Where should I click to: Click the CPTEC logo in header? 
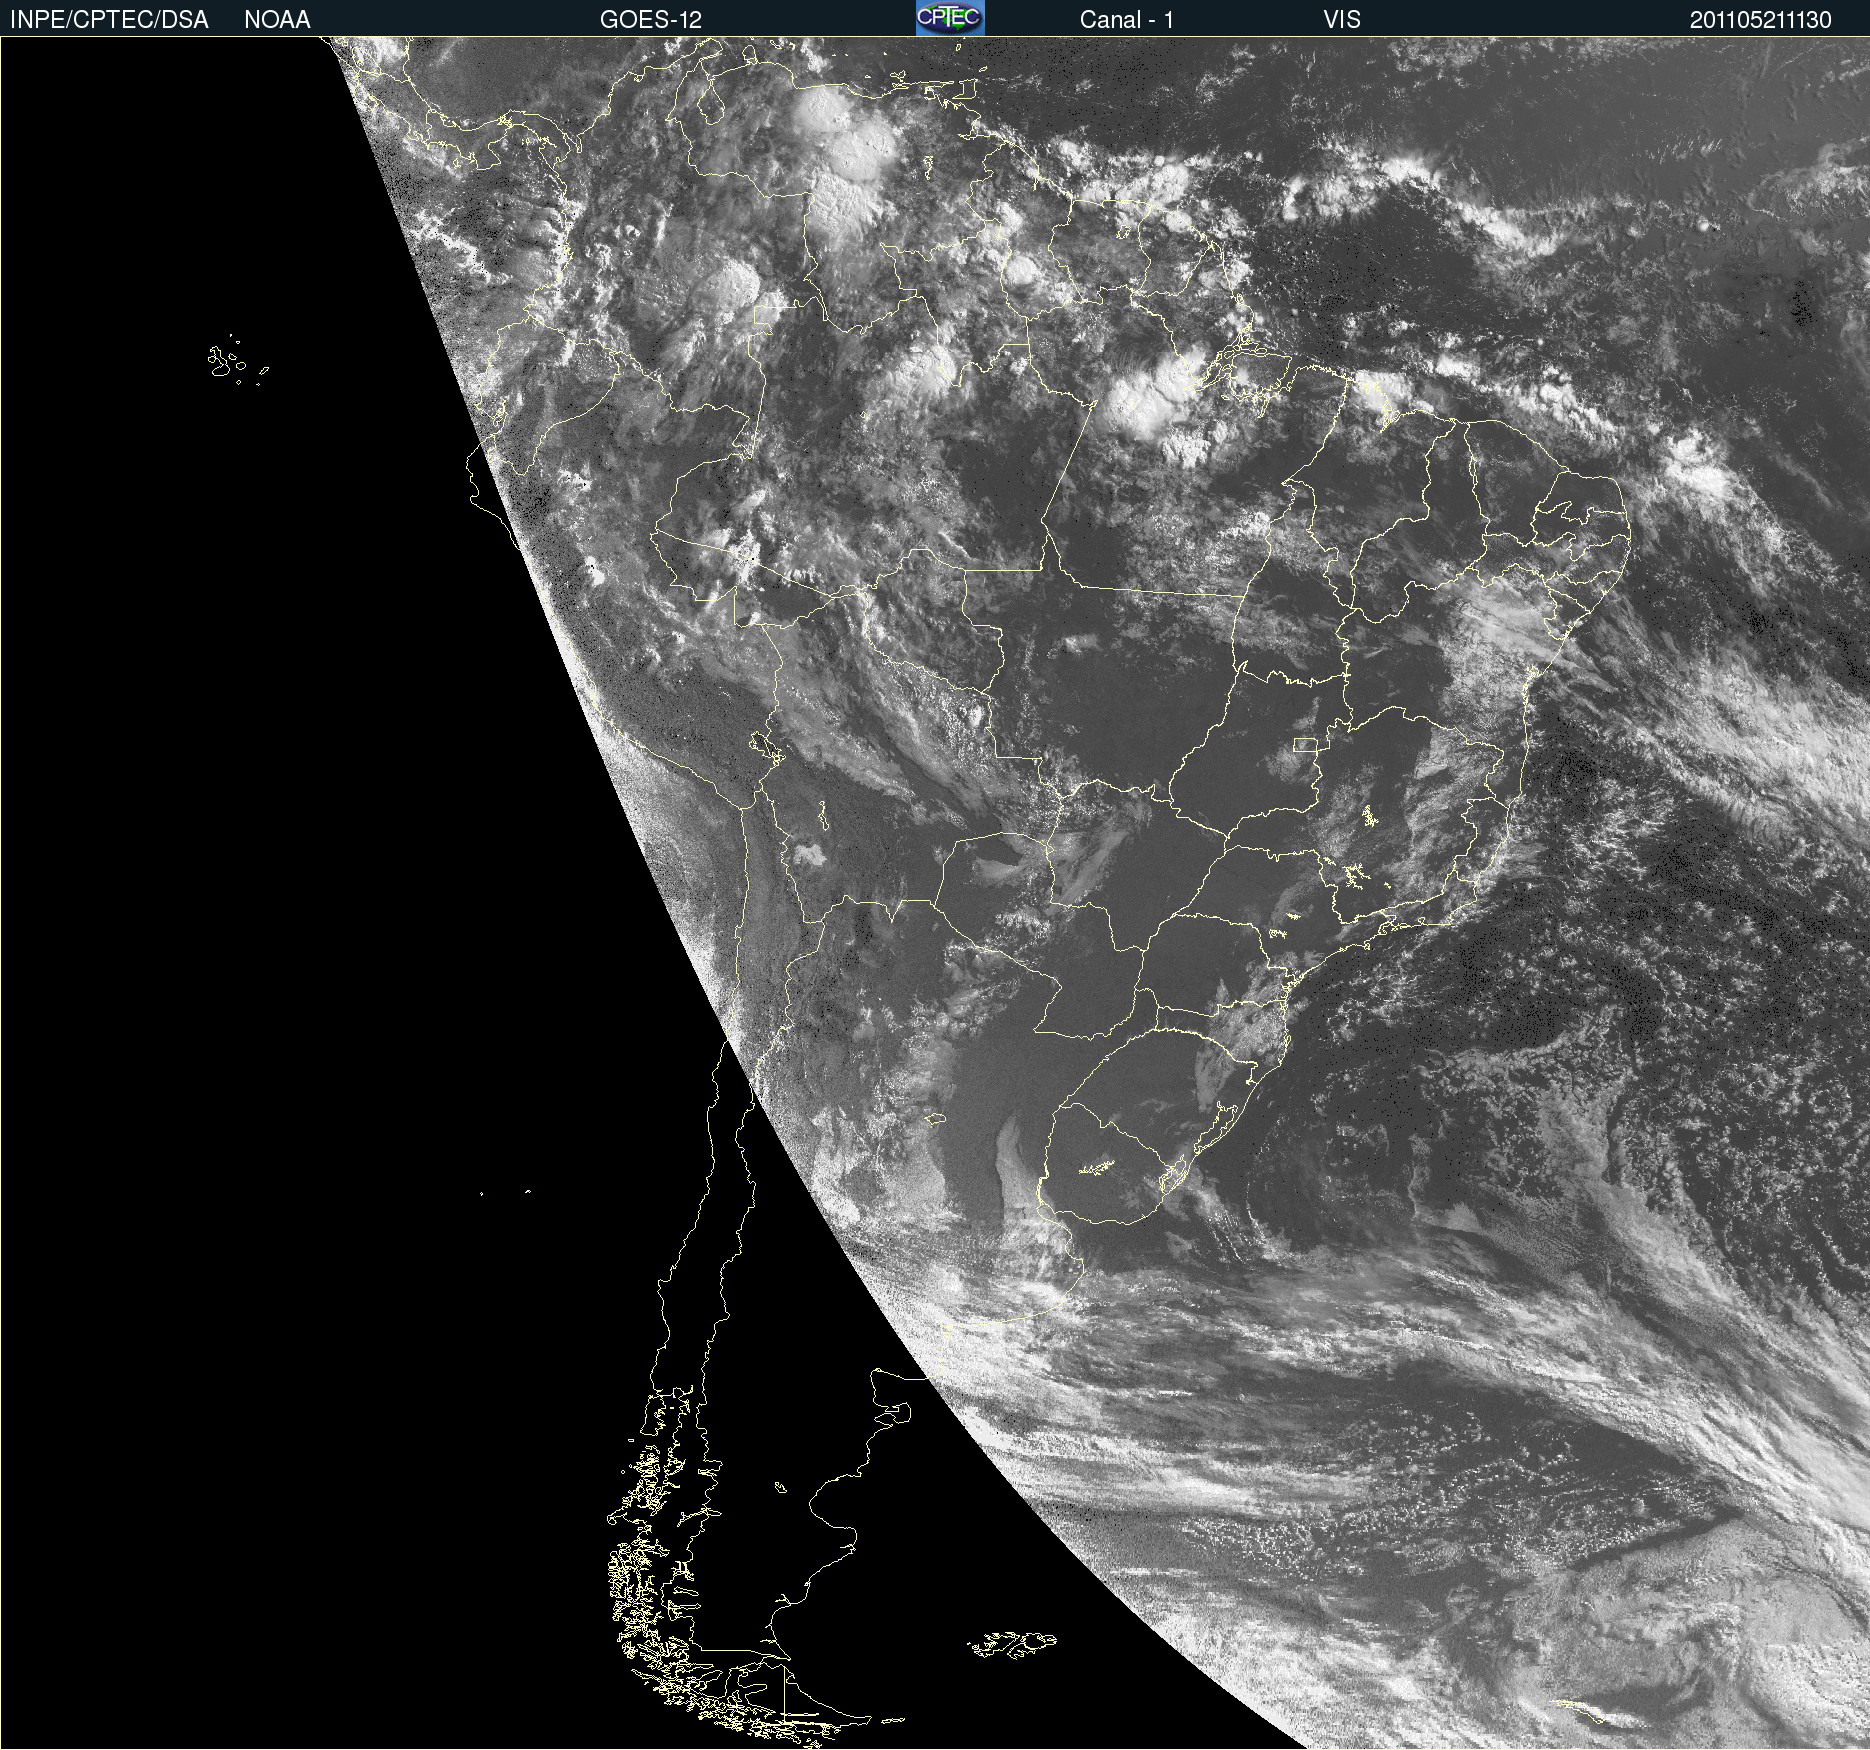click(950, 18)
